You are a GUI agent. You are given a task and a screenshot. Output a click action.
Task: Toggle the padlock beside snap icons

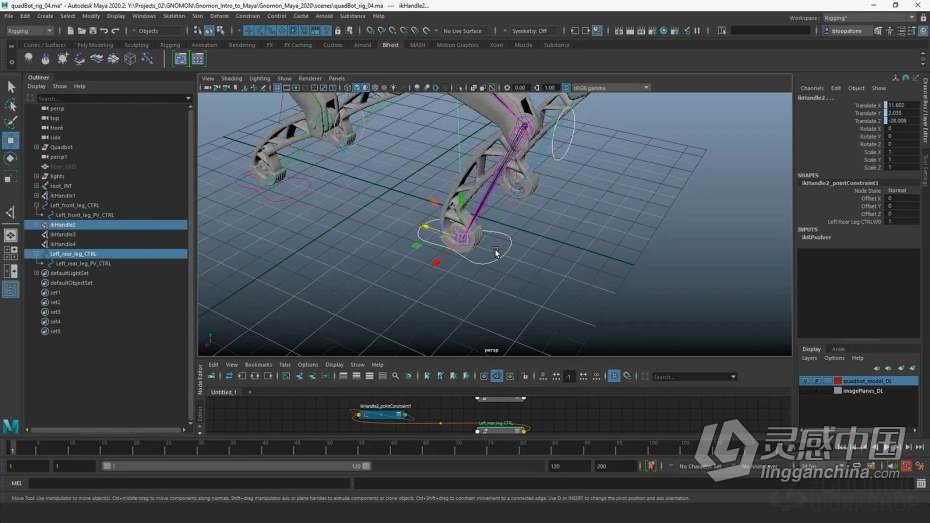tap(338, 31)
